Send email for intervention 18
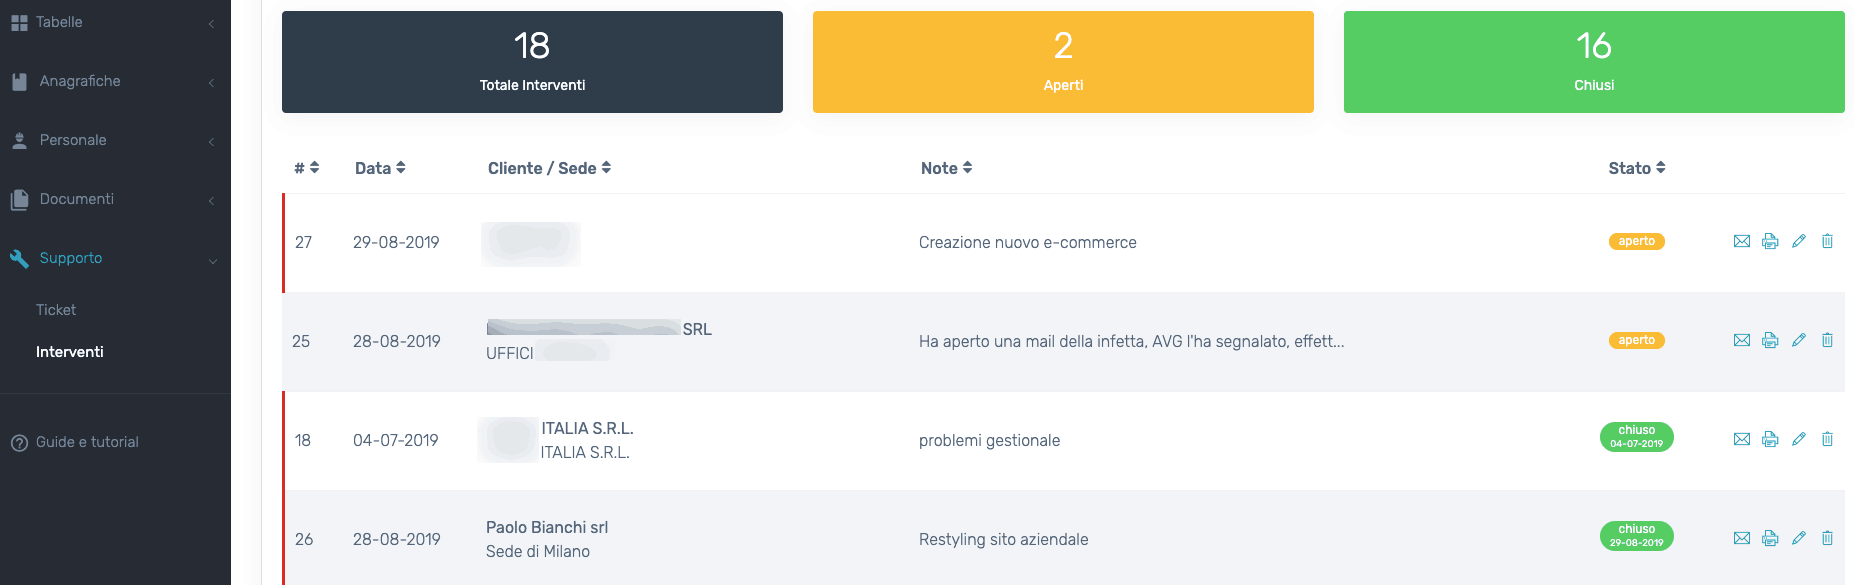1854x585 pixels. click(x=1741, y=439)
